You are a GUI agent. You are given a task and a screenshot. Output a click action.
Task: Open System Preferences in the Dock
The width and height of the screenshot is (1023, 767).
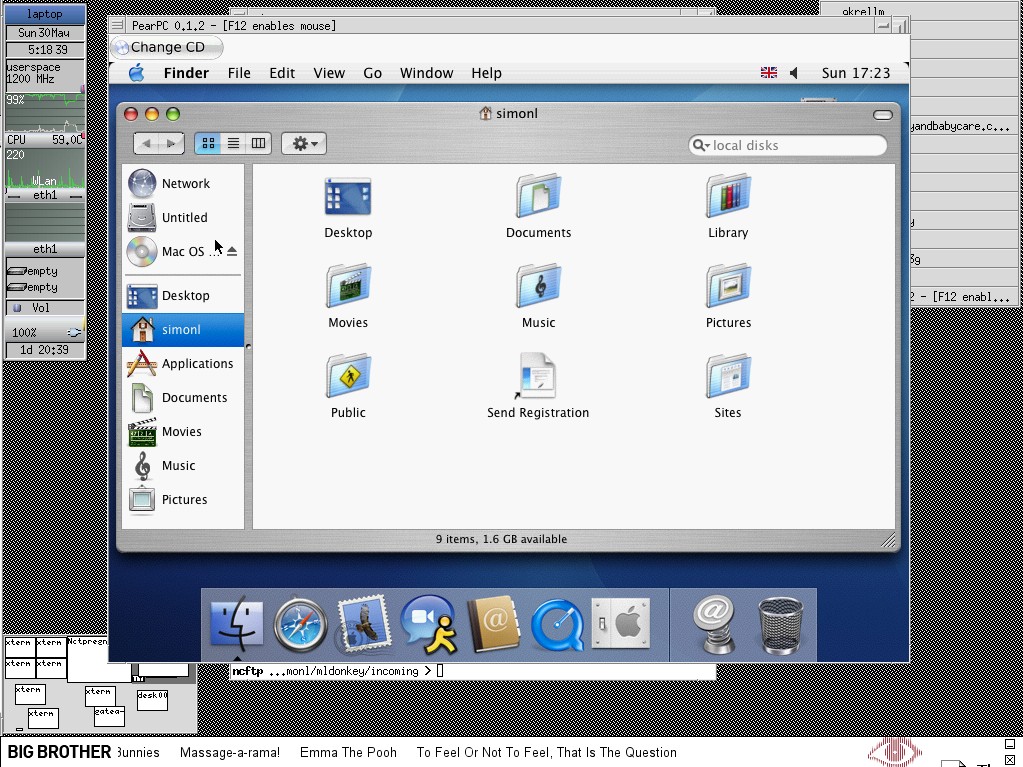[620, 624]
